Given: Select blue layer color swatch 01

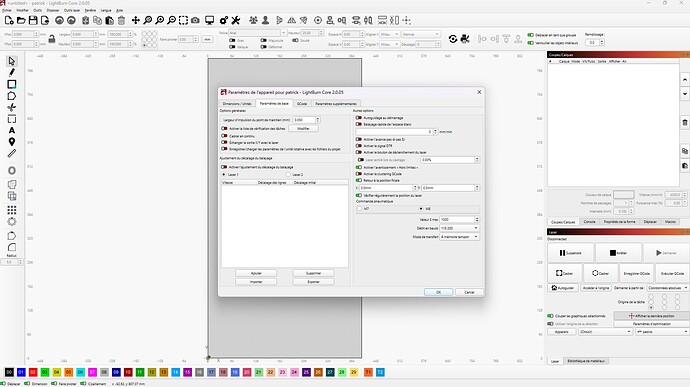Looking at the screenshot, I should click(x=21, y=372).
